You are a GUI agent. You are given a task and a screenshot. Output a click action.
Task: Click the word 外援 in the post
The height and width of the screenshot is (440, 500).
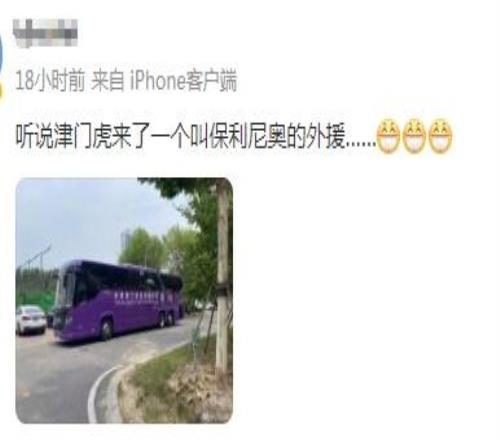[330, 137]
